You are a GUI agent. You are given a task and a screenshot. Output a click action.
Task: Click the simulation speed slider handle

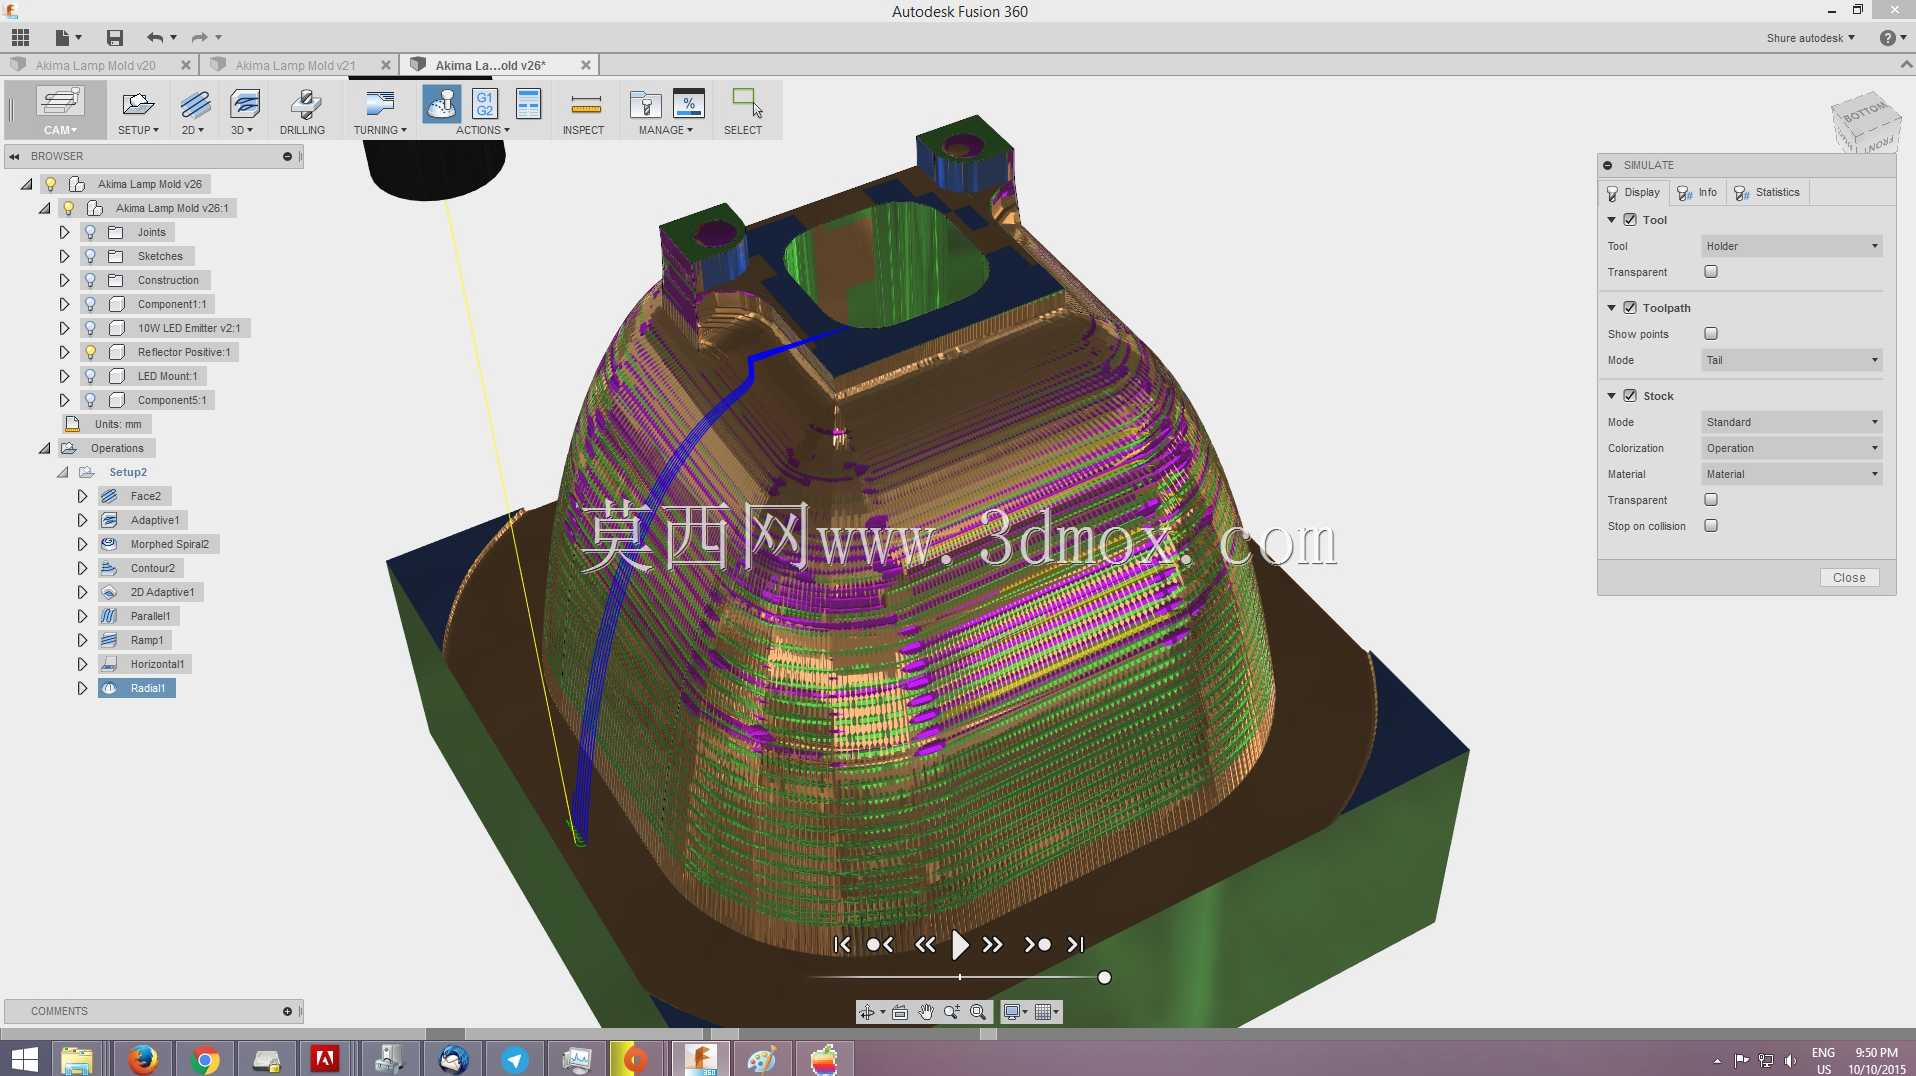[x=1104, y=978]
